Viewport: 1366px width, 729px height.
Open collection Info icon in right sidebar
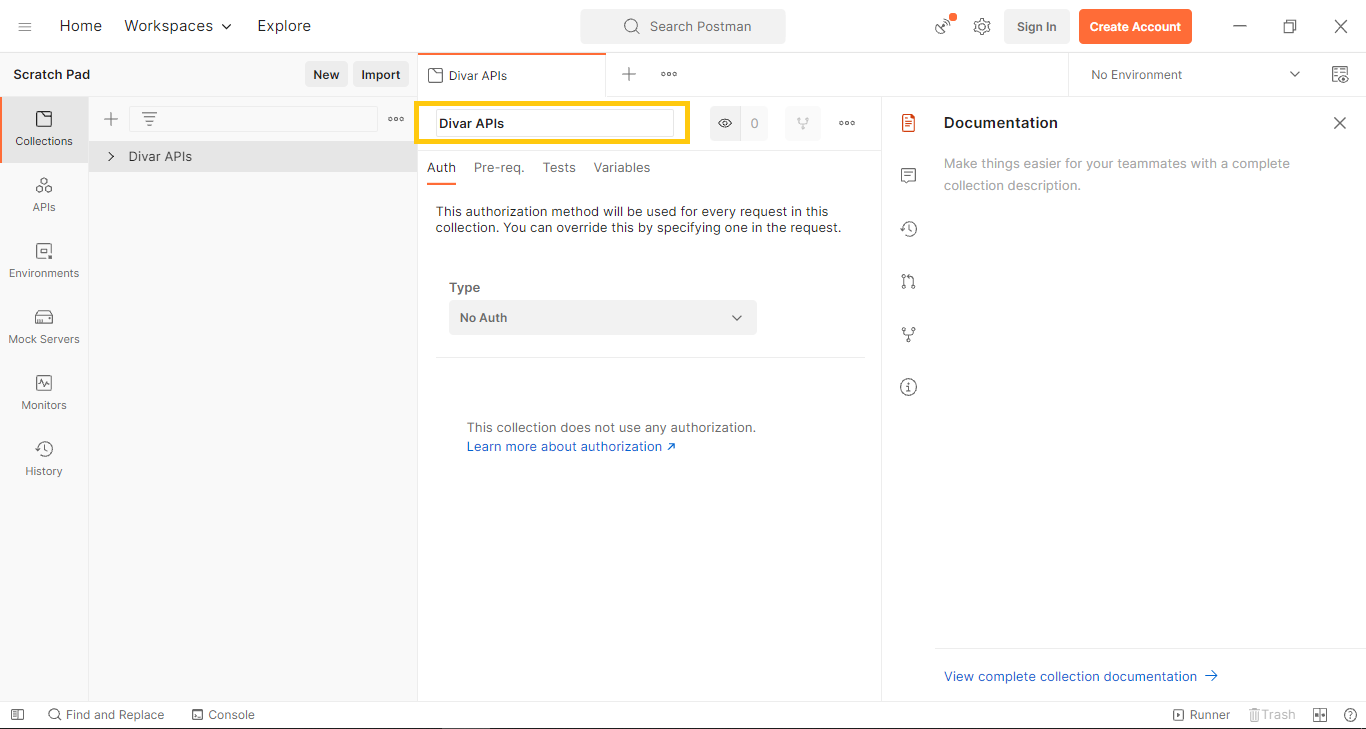[x=908, y=387]
